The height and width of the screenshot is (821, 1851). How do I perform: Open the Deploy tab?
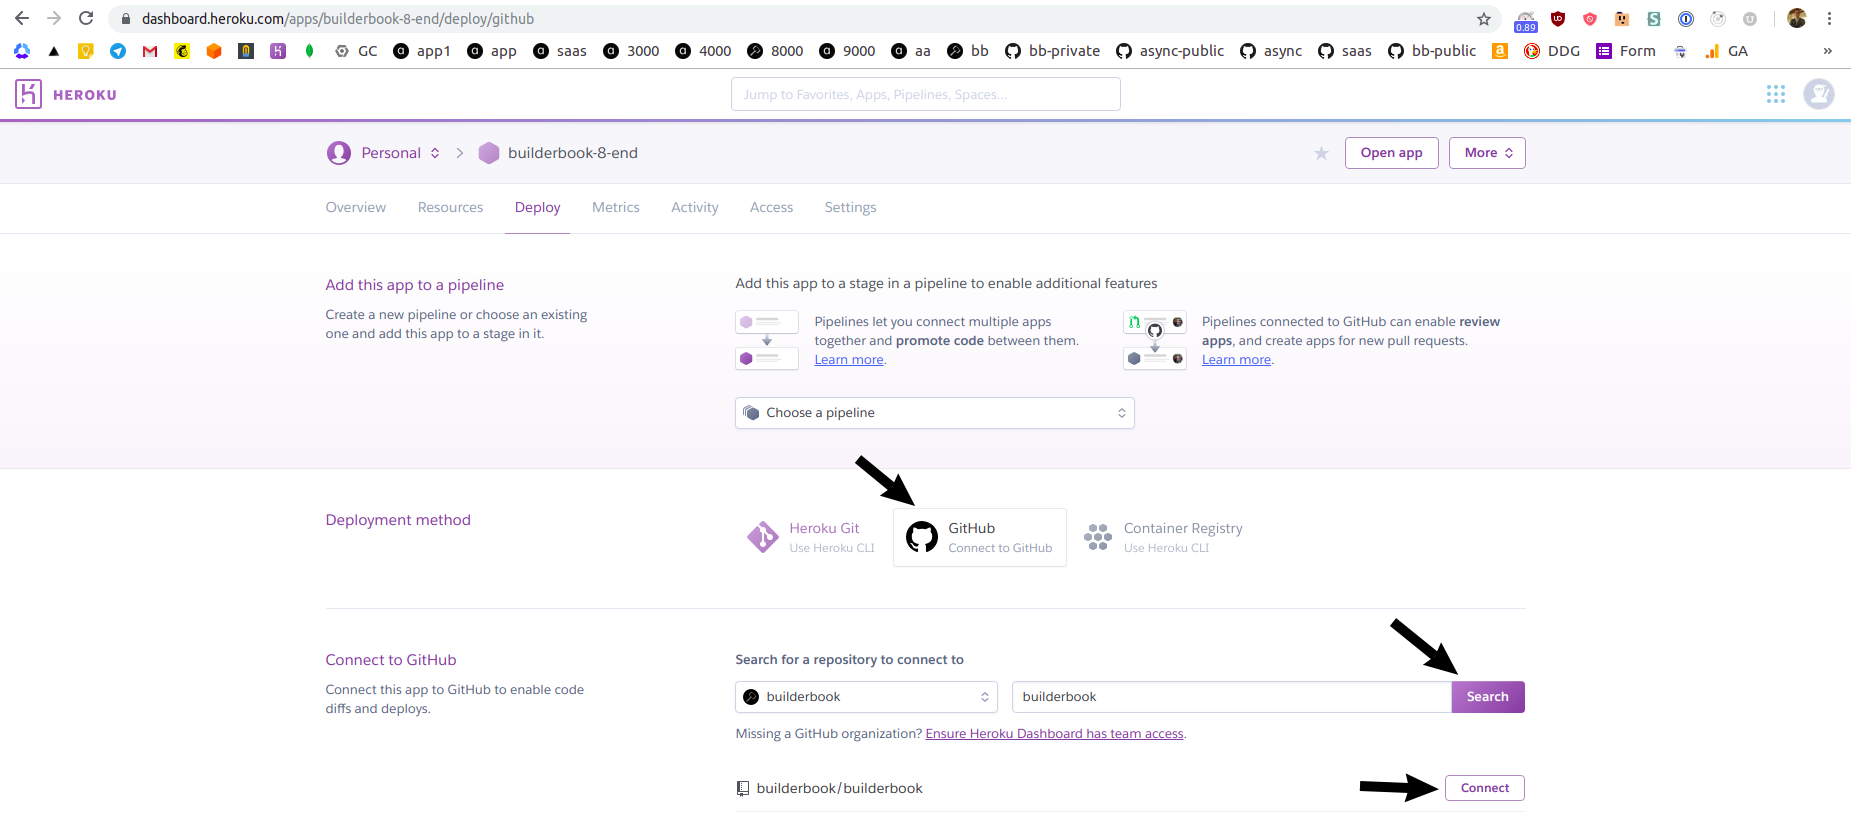tap(537, 207)
